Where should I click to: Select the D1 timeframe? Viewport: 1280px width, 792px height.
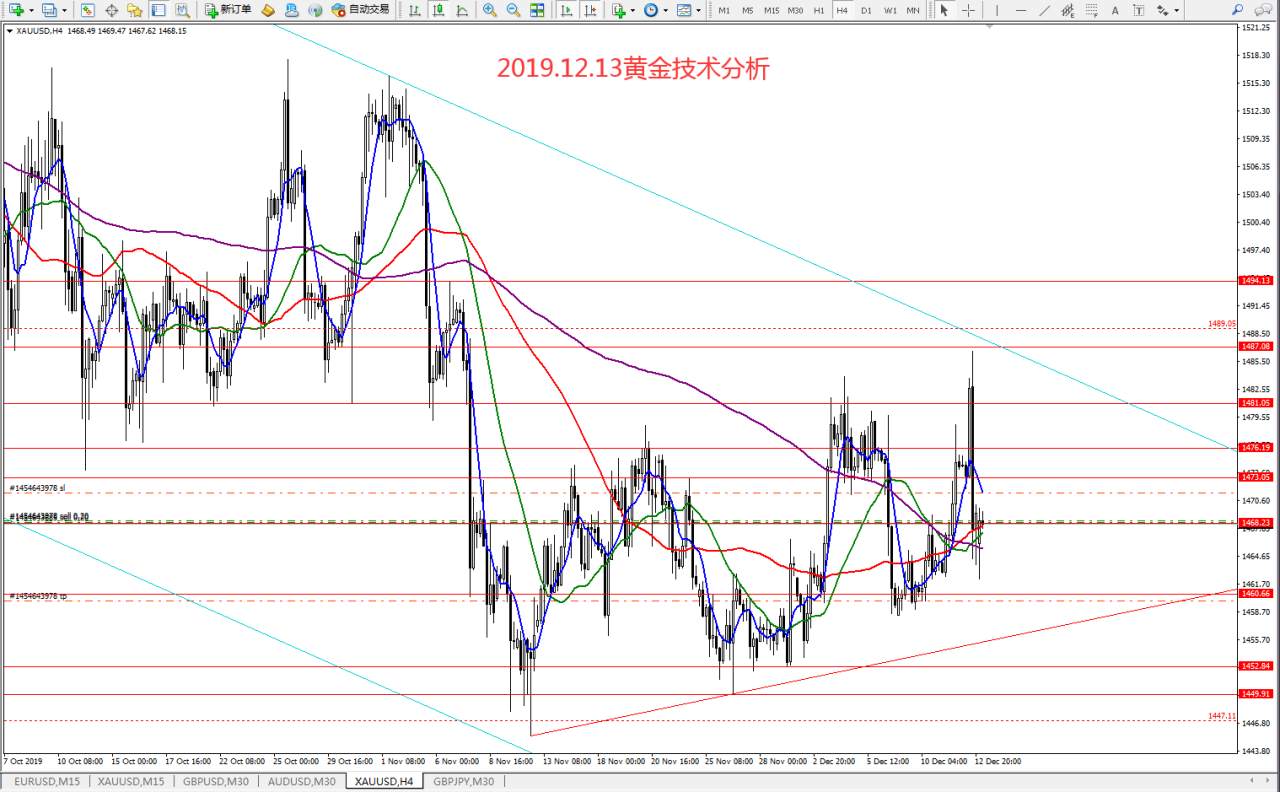point(866,10)
